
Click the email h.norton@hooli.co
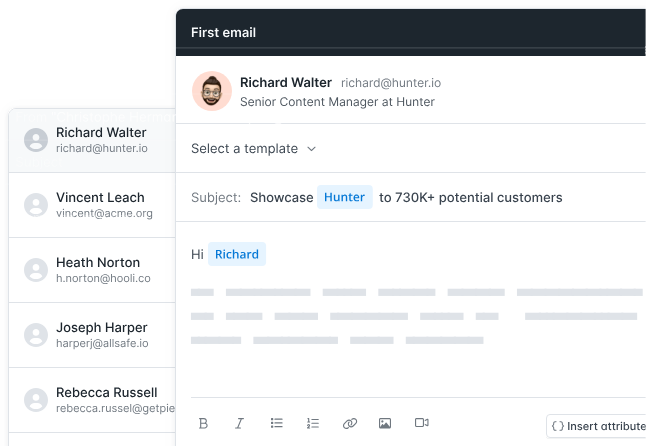point(103,278)
